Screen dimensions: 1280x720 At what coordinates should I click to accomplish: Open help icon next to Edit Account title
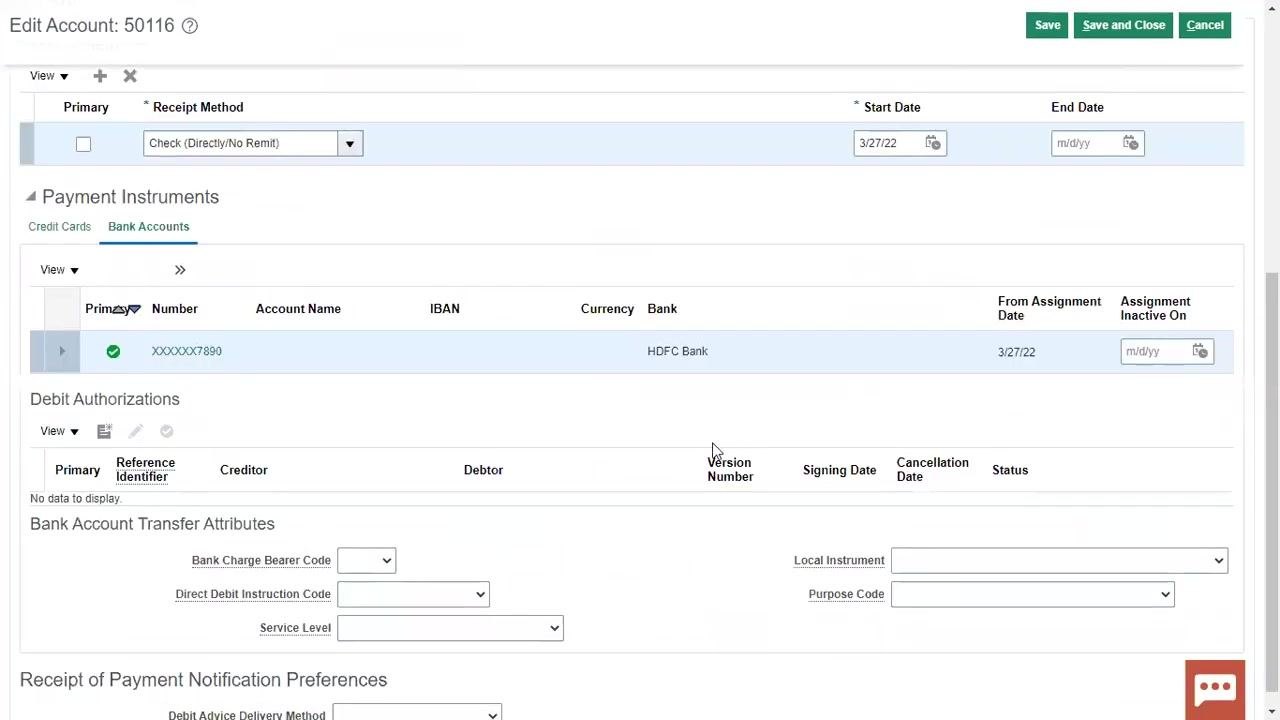(x=189, y=26)
